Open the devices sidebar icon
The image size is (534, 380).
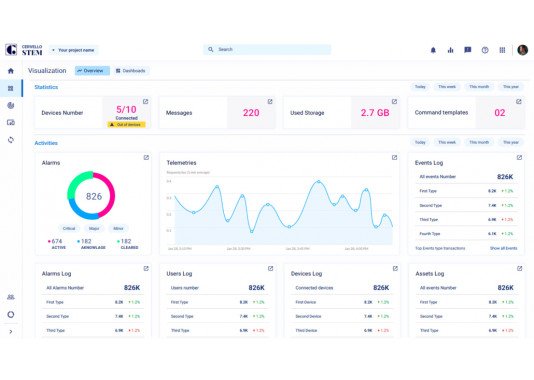click(11, 122)
